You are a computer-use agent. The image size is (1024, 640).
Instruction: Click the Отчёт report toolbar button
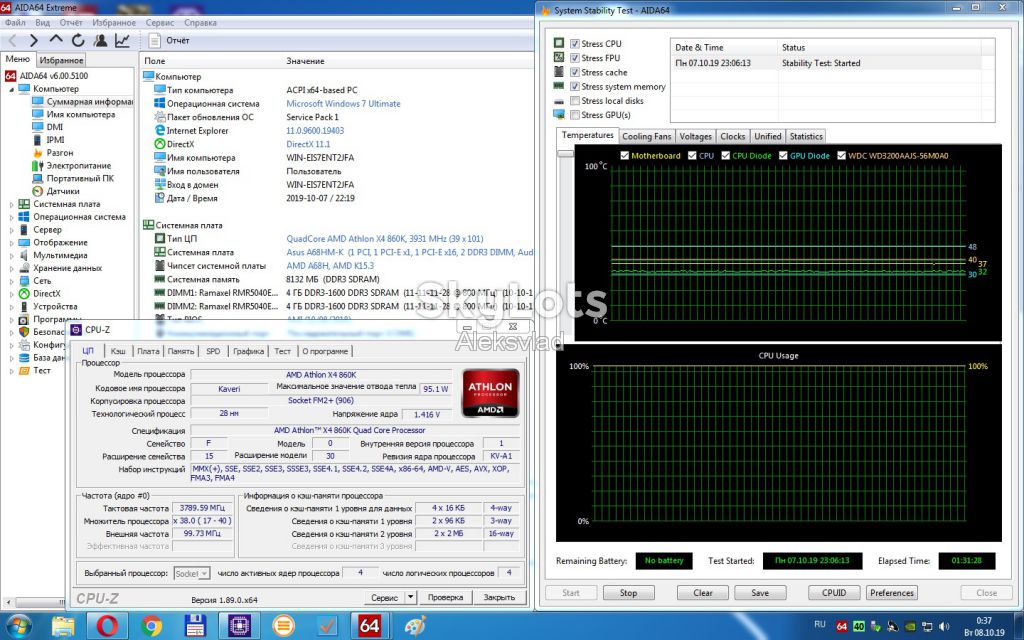169,40
